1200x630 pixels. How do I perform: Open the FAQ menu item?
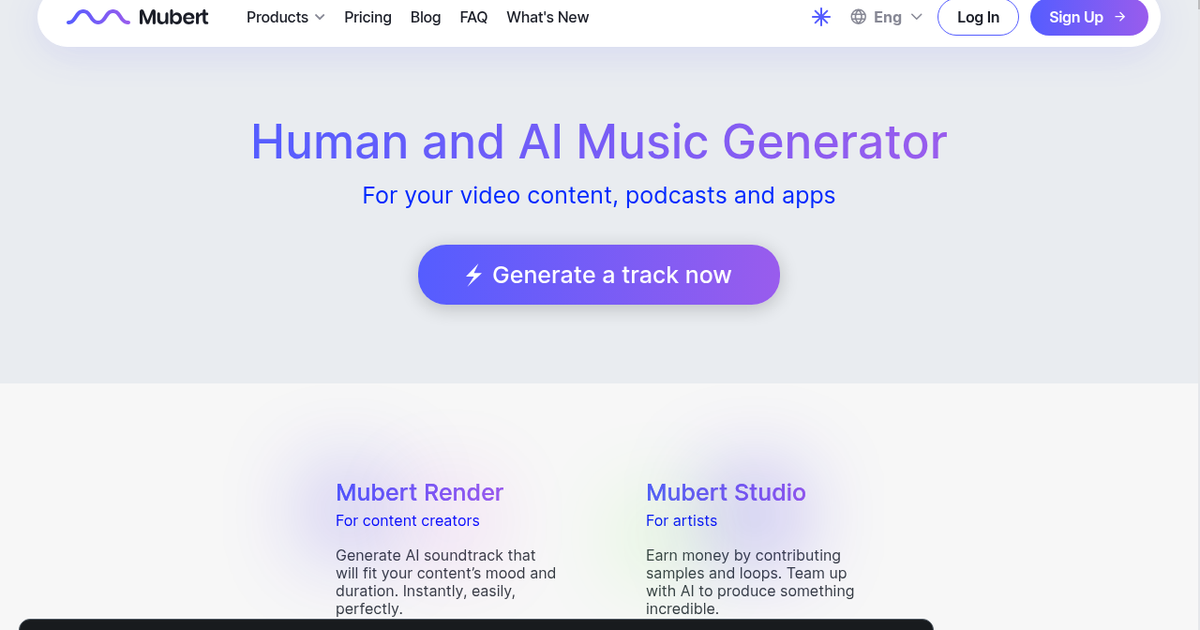click(474, 17)
